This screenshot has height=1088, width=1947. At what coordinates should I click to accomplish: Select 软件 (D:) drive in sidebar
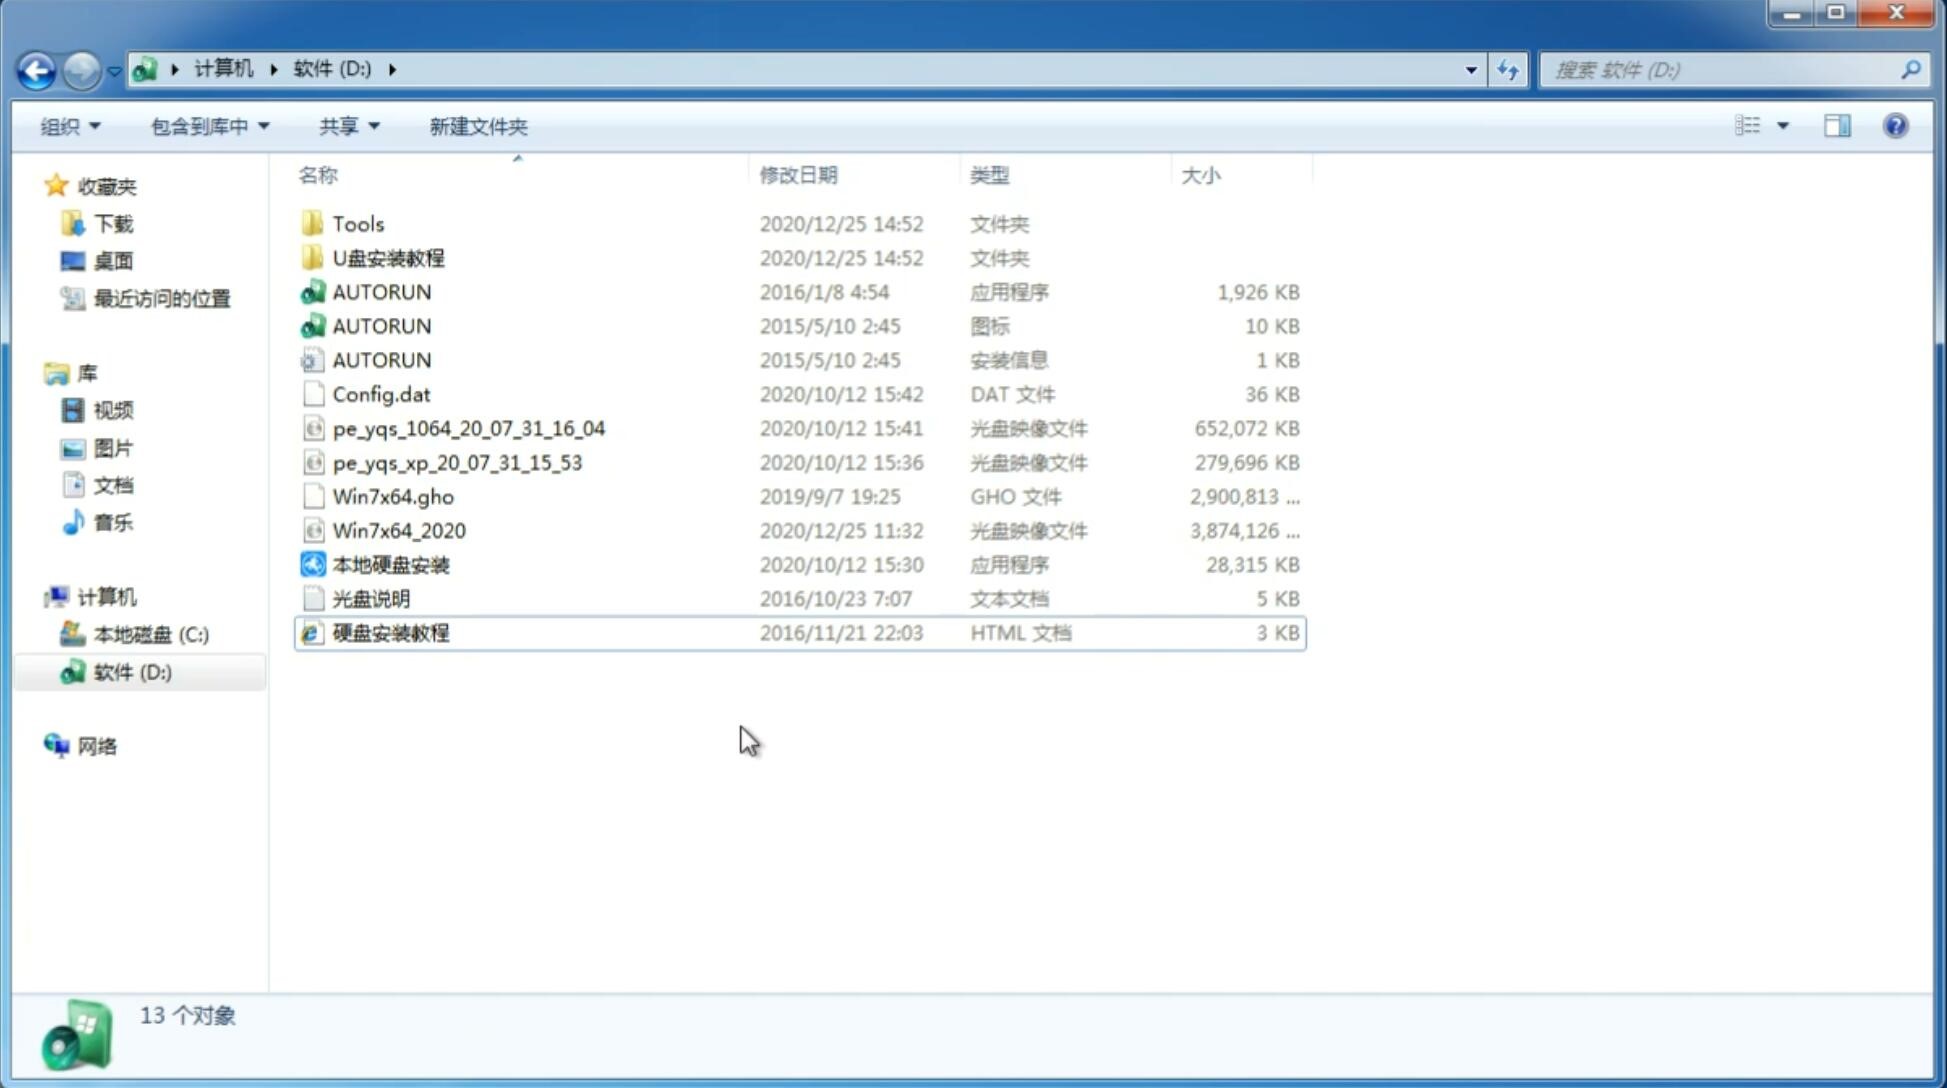[132, 671]
